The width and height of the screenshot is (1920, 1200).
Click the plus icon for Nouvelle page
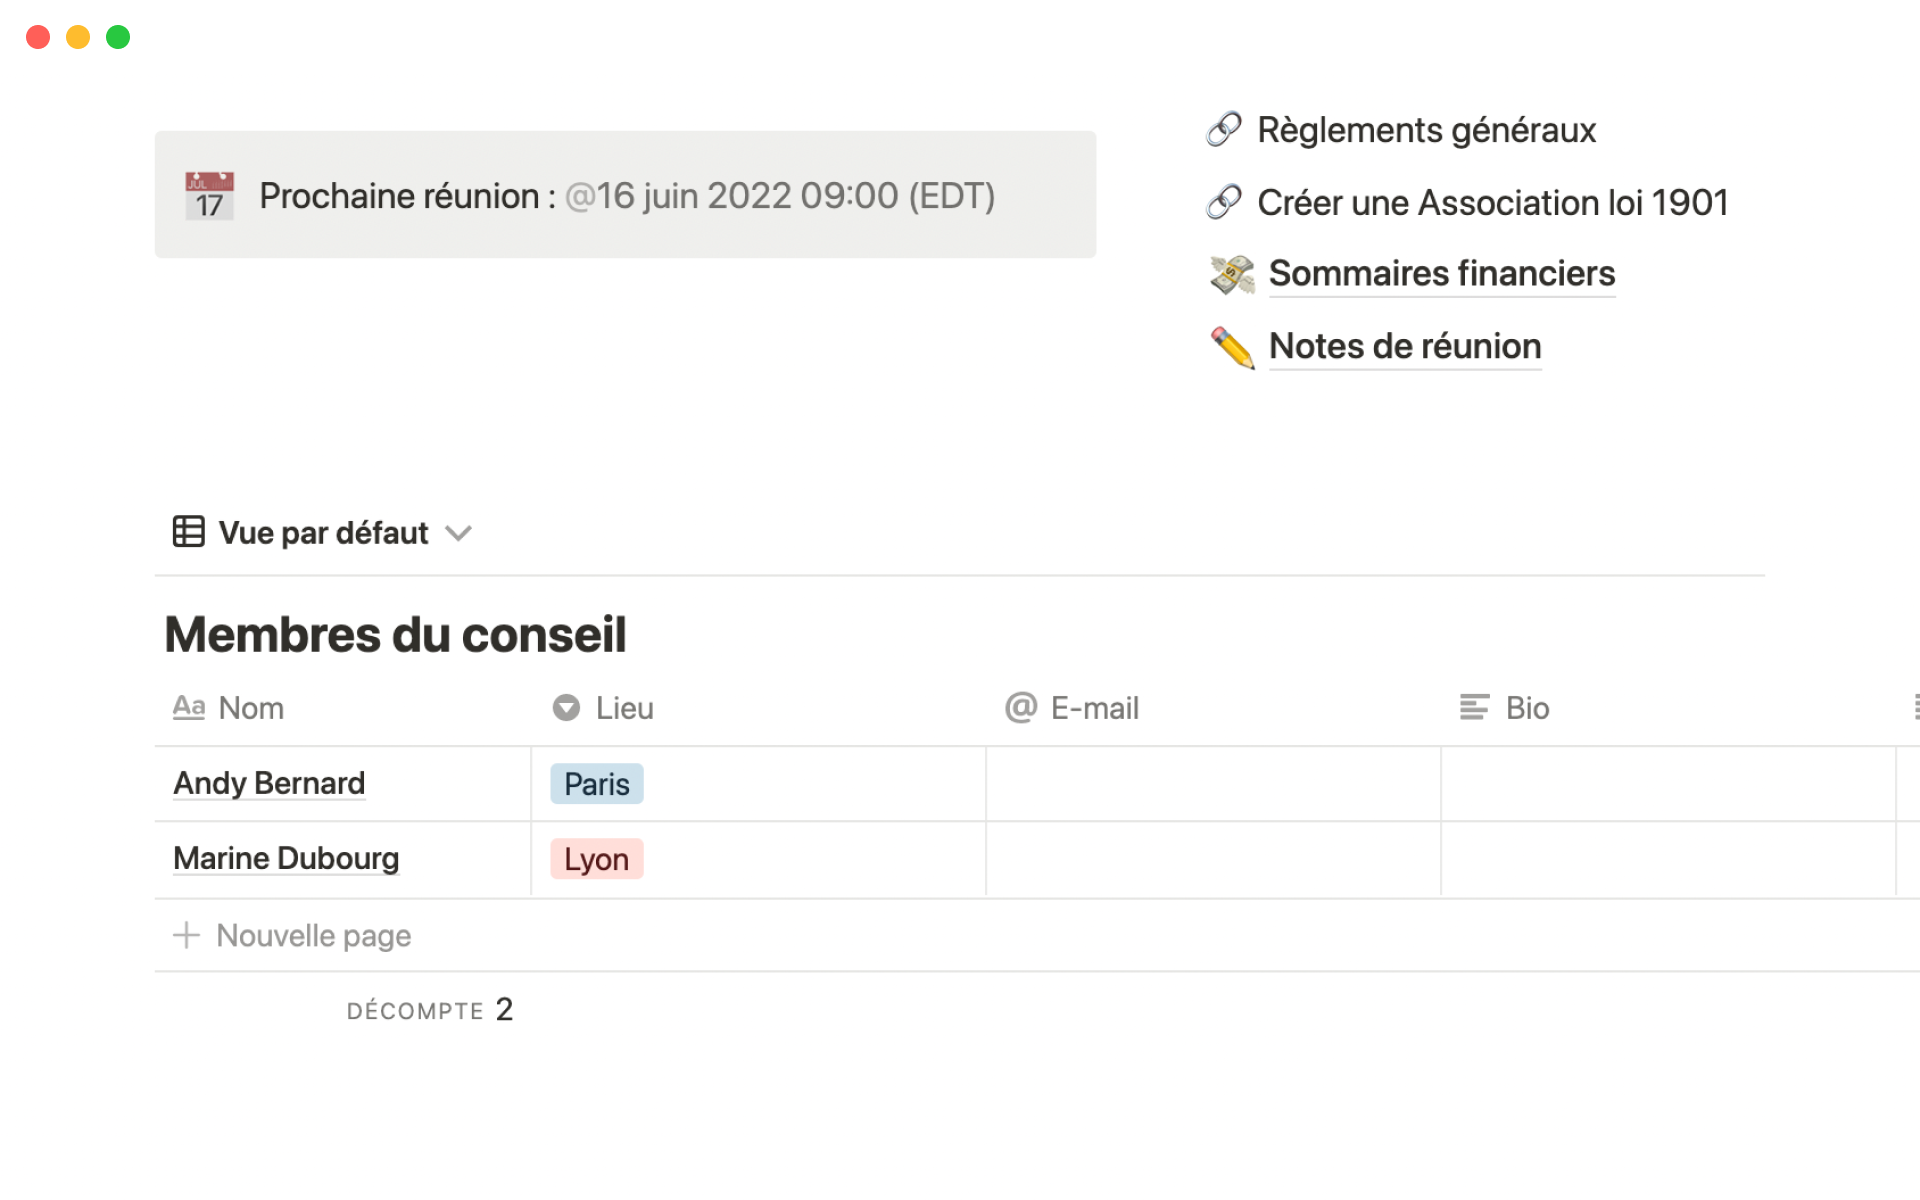pyautogui.click(x=187, y=935)
